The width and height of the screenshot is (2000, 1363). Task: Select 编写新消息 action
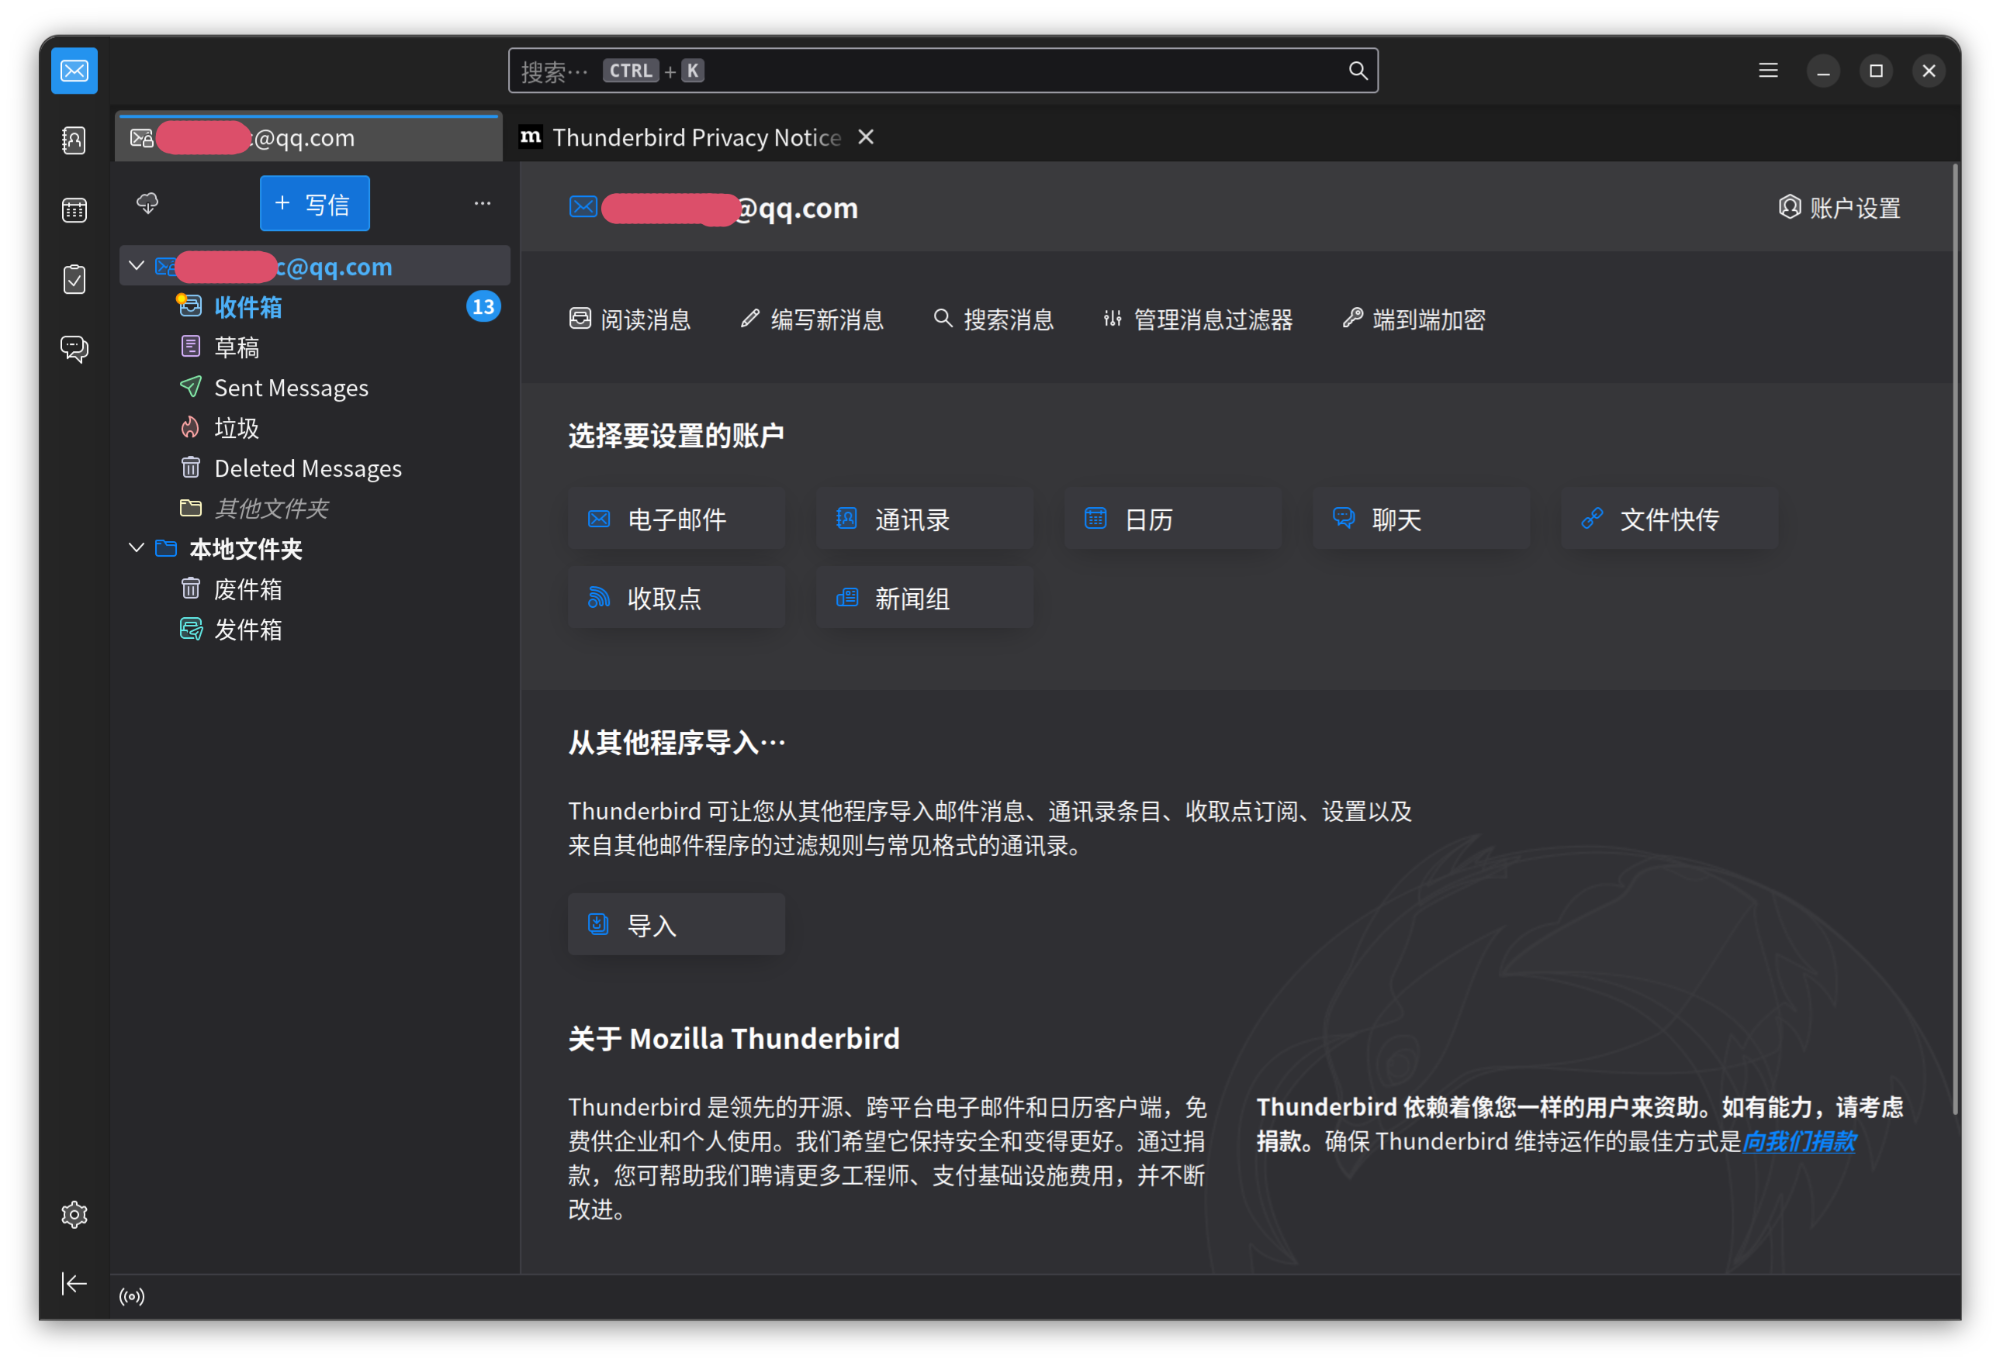click(810, 319)
